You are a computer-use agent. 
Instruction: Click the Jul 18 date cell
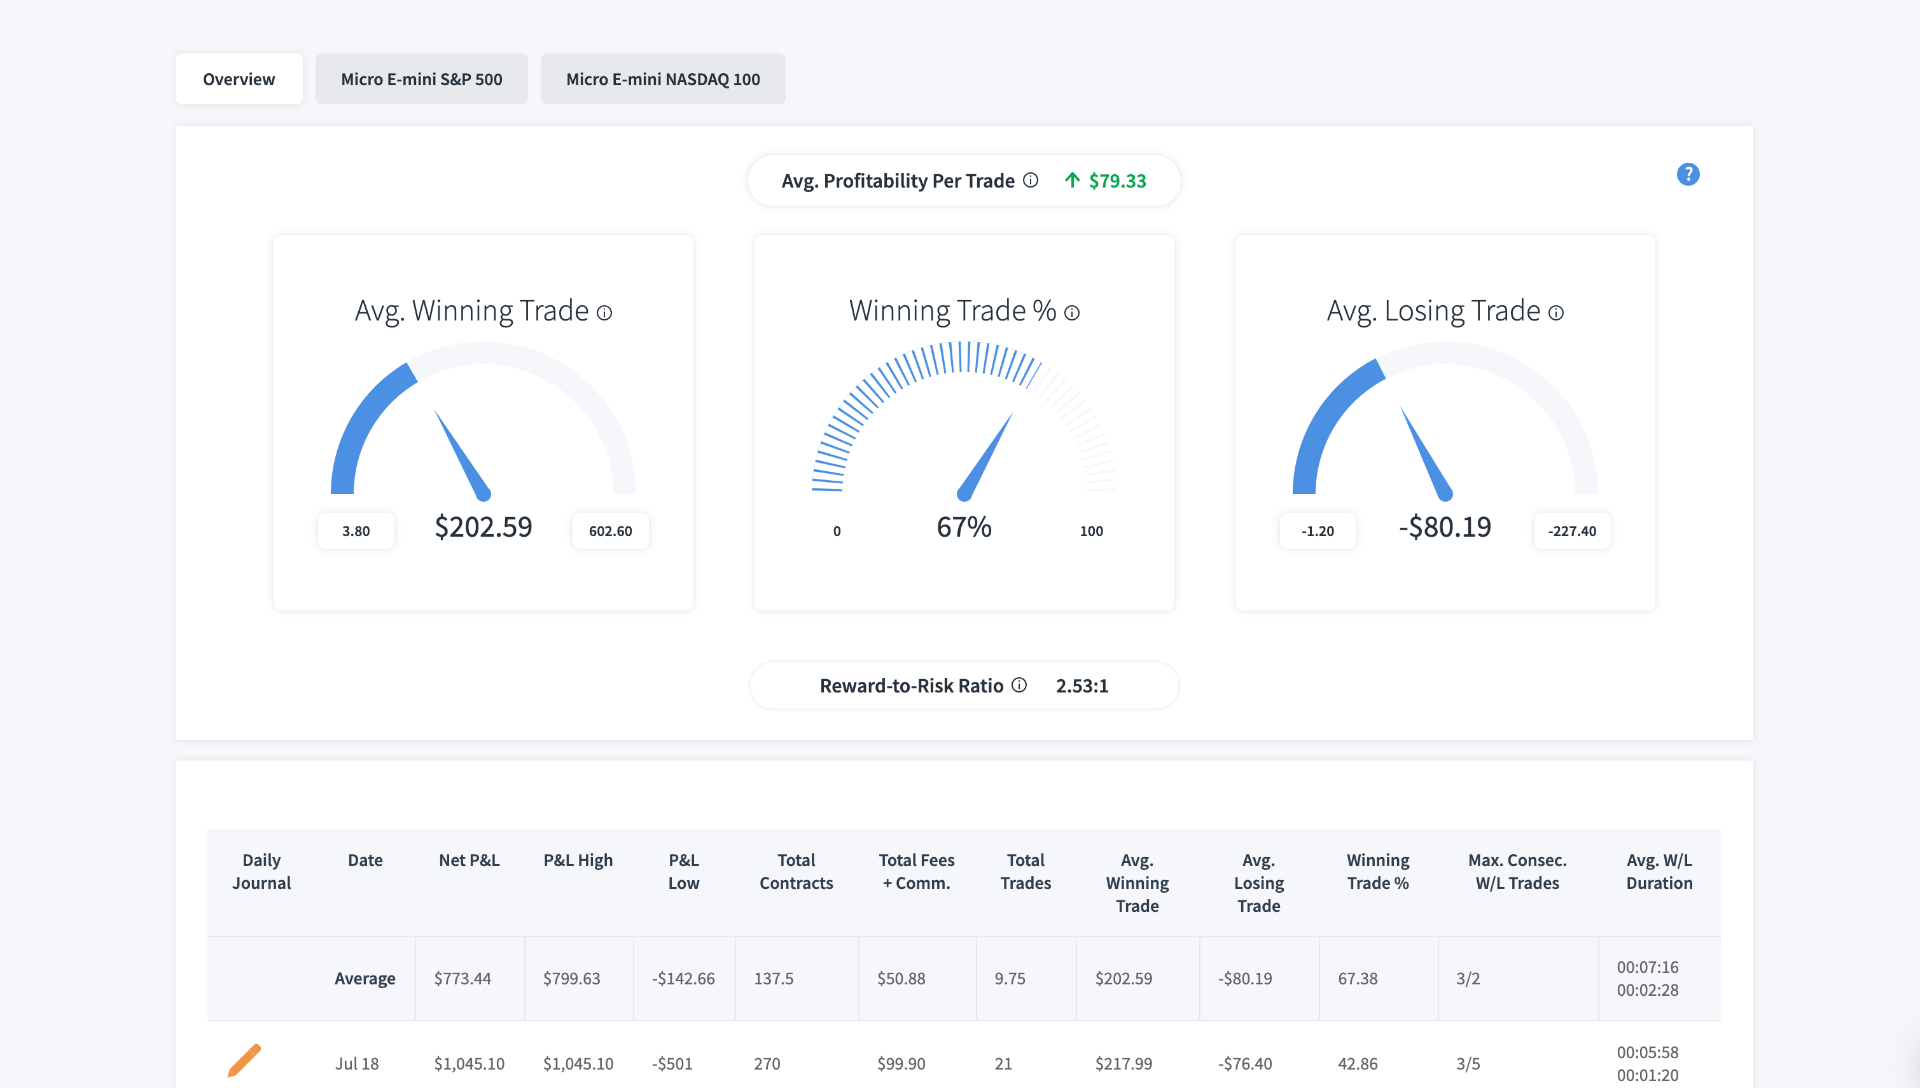click(357, 1063)
